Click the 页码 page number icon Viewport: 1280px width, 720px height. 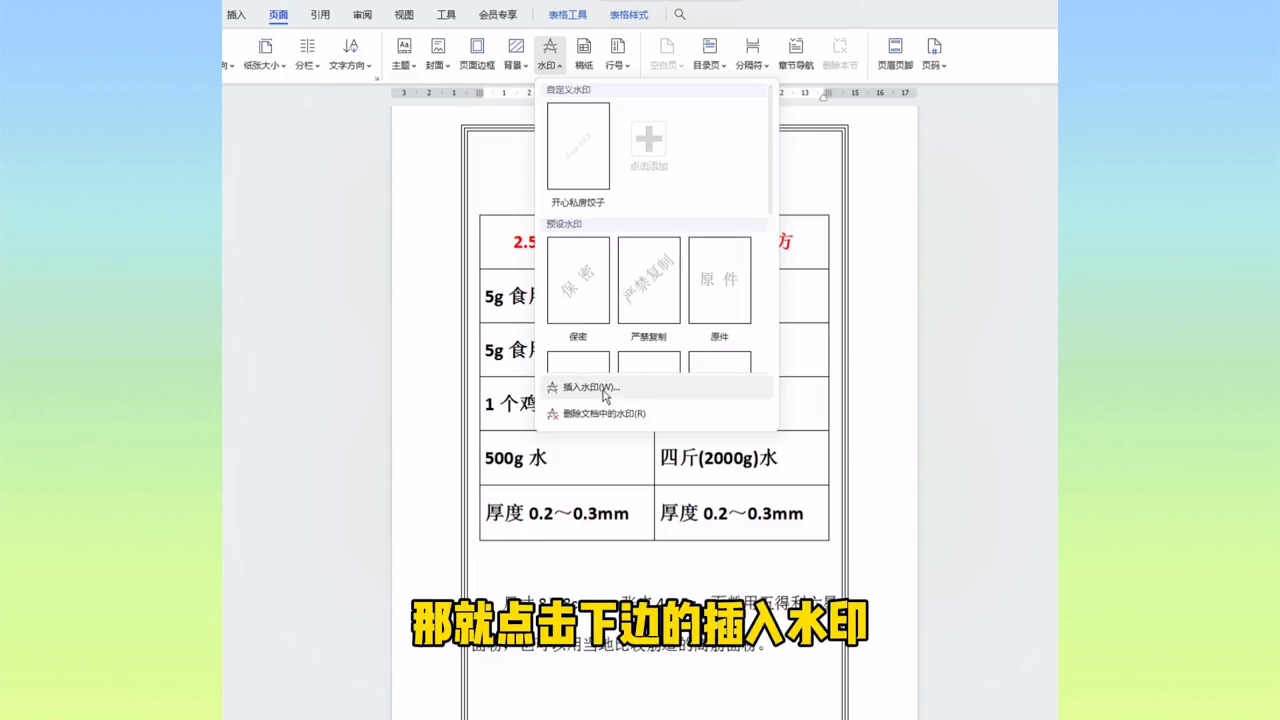(x=934, y=46)
